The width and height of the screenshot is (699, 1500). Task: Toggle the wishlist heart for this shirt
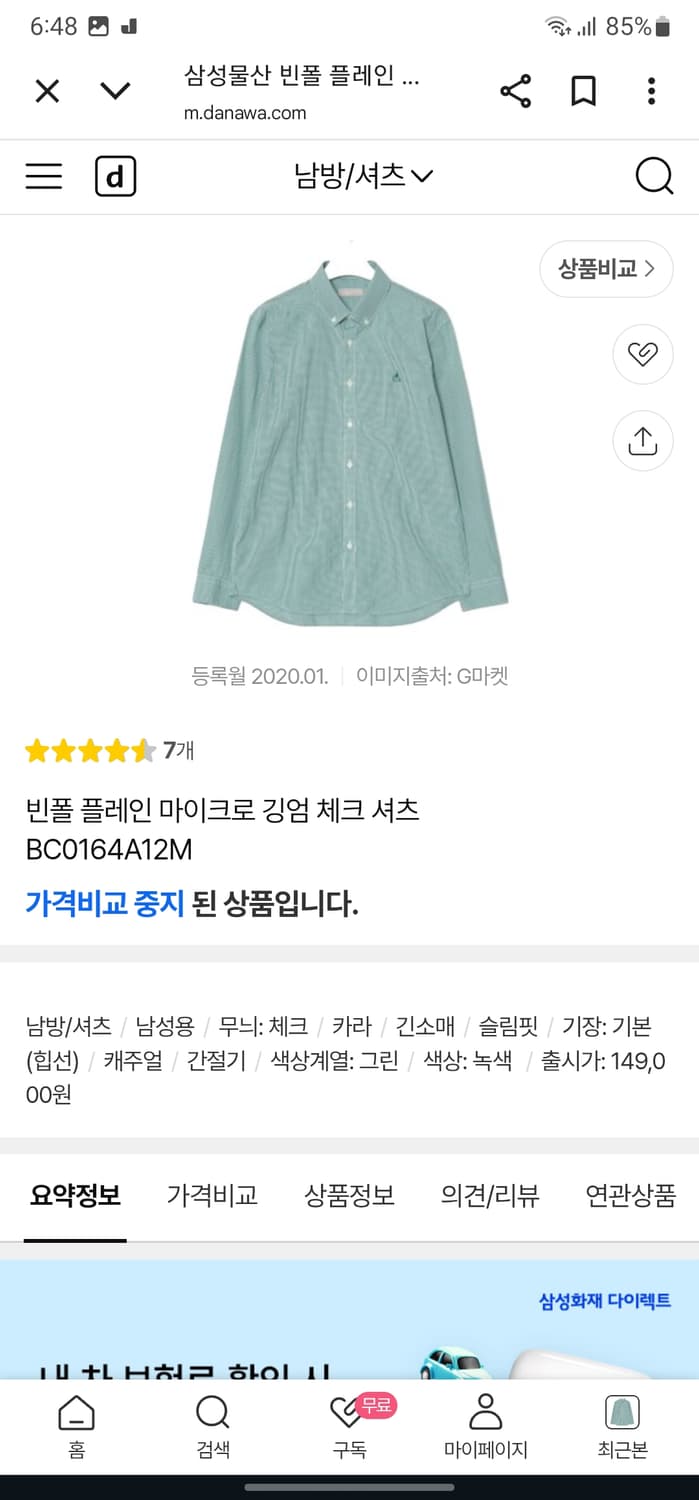tap(642, 354)
